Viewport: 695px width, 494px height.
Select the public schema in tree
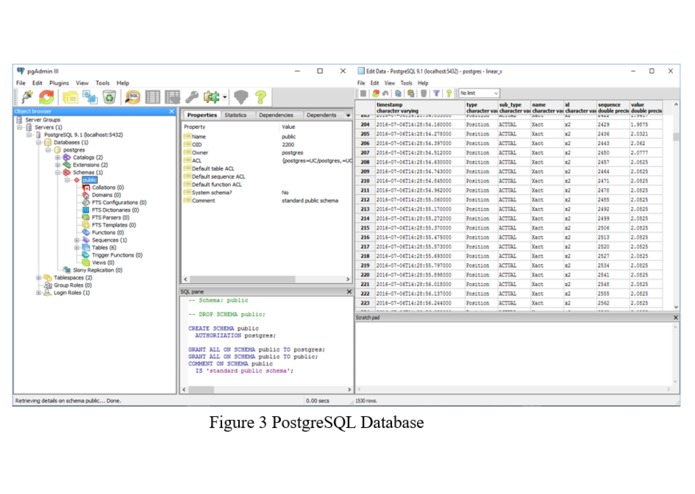pos(90,180)
